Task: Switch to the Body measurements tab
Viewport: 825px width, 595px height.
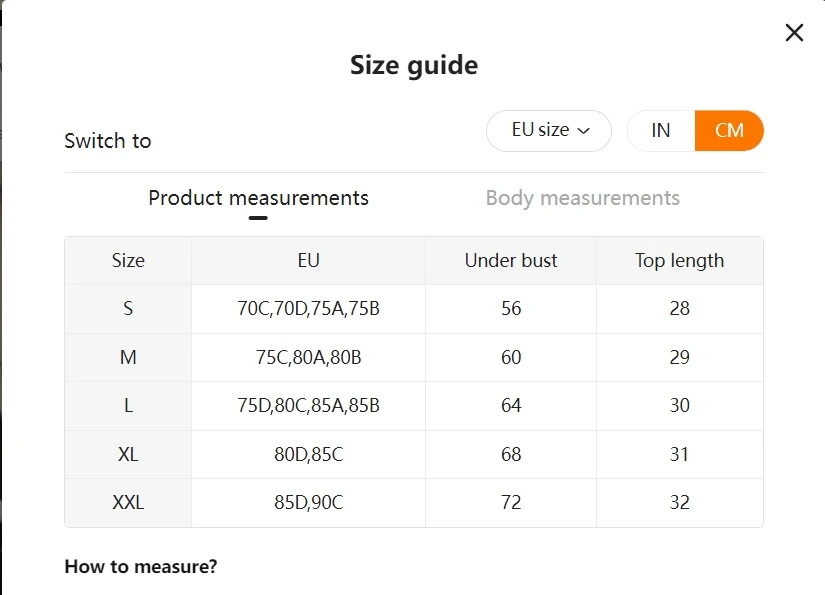Action: (x=583, y=197)
